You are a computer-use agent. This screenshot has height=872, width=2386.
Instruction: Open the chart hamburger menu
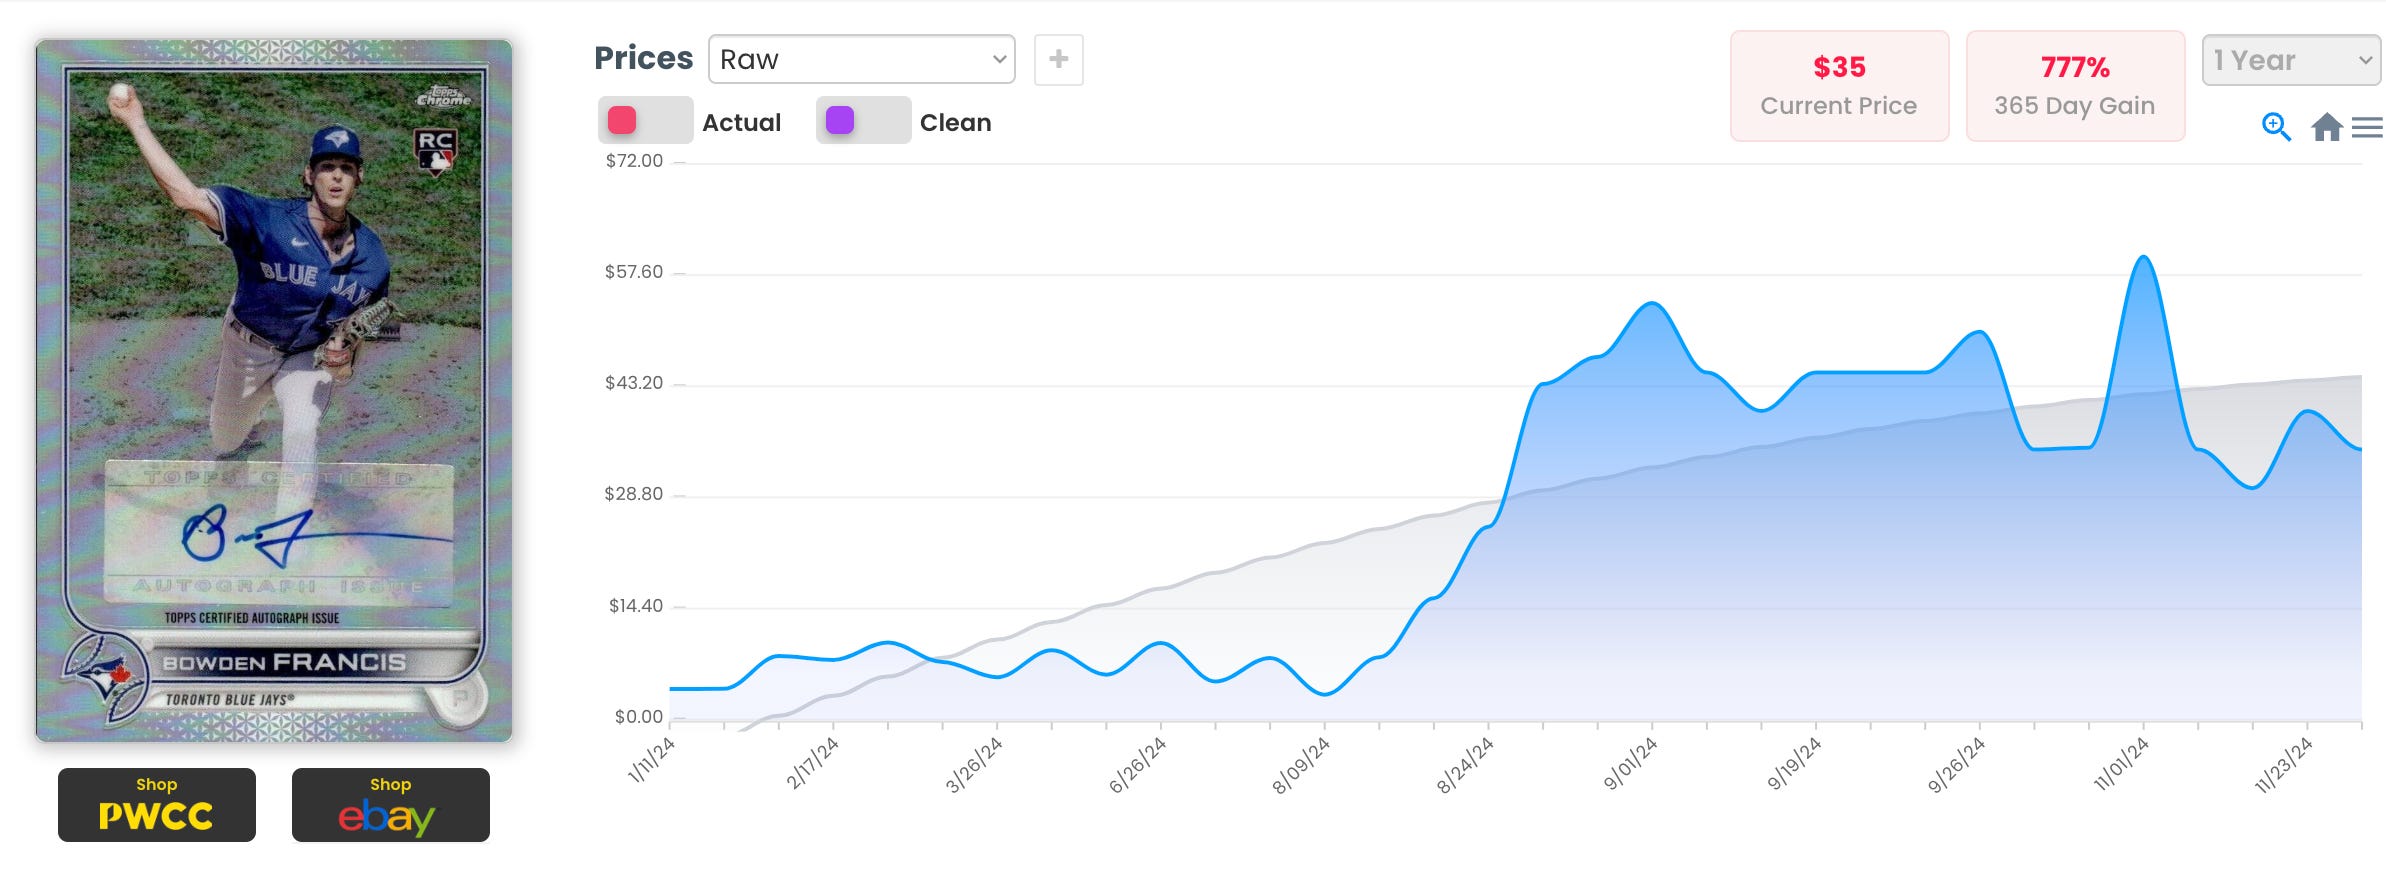[x=2367, y=127]
